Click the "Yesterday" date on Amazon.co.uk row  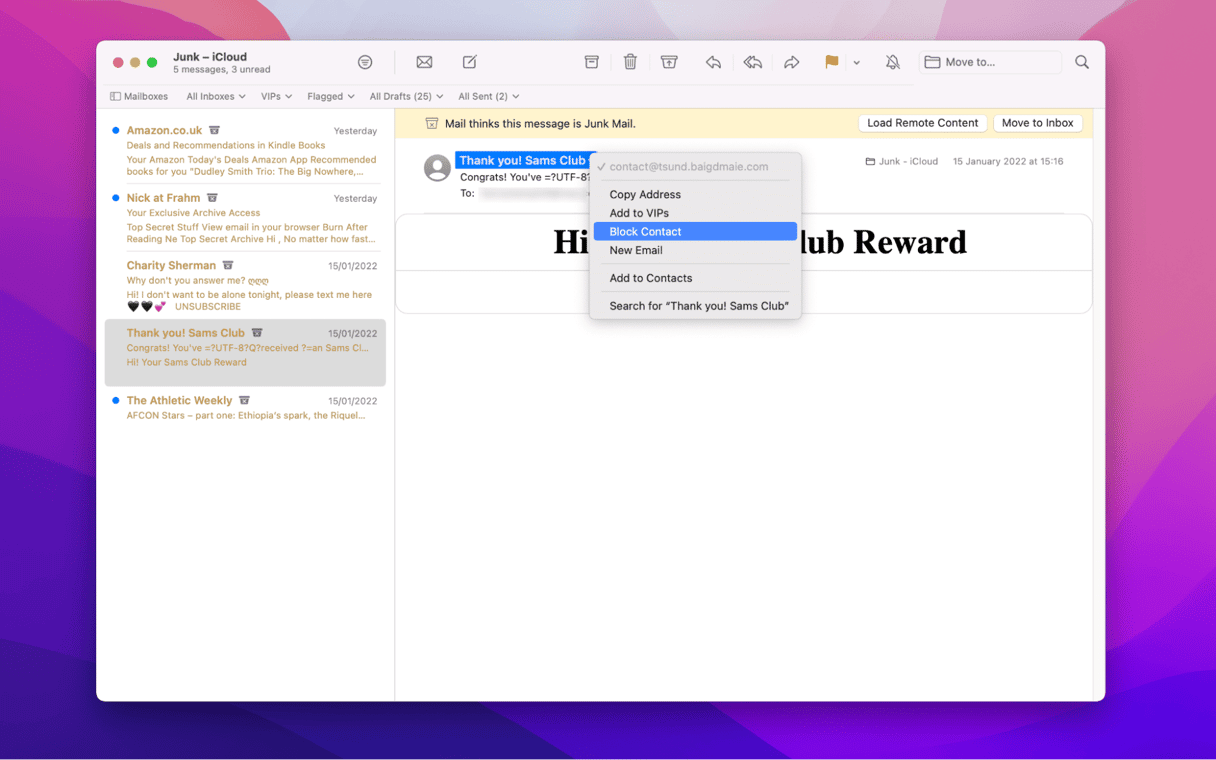355,131
